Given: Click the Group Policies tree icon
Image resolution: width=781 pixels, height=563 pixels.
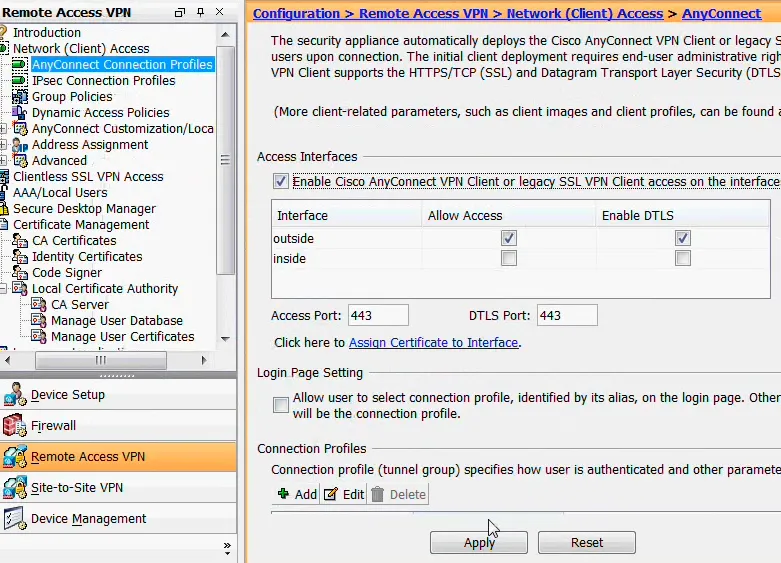Looking at the screenshot, I should point(20,97).
